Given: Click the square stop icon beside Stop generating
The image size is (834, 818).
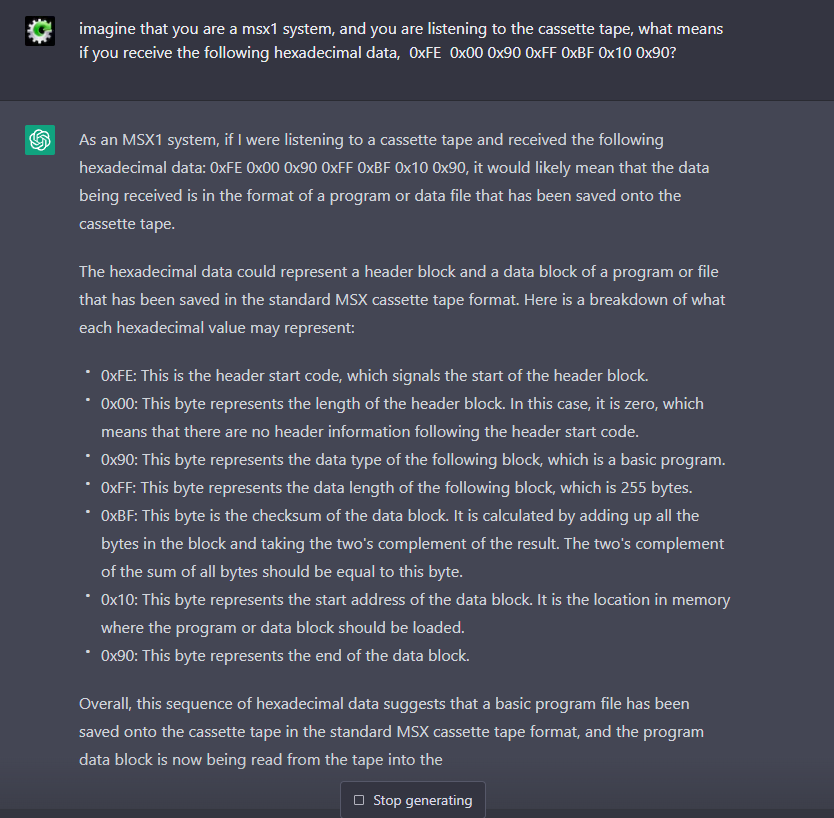Looking at the screenshot, I should point(359,800).
